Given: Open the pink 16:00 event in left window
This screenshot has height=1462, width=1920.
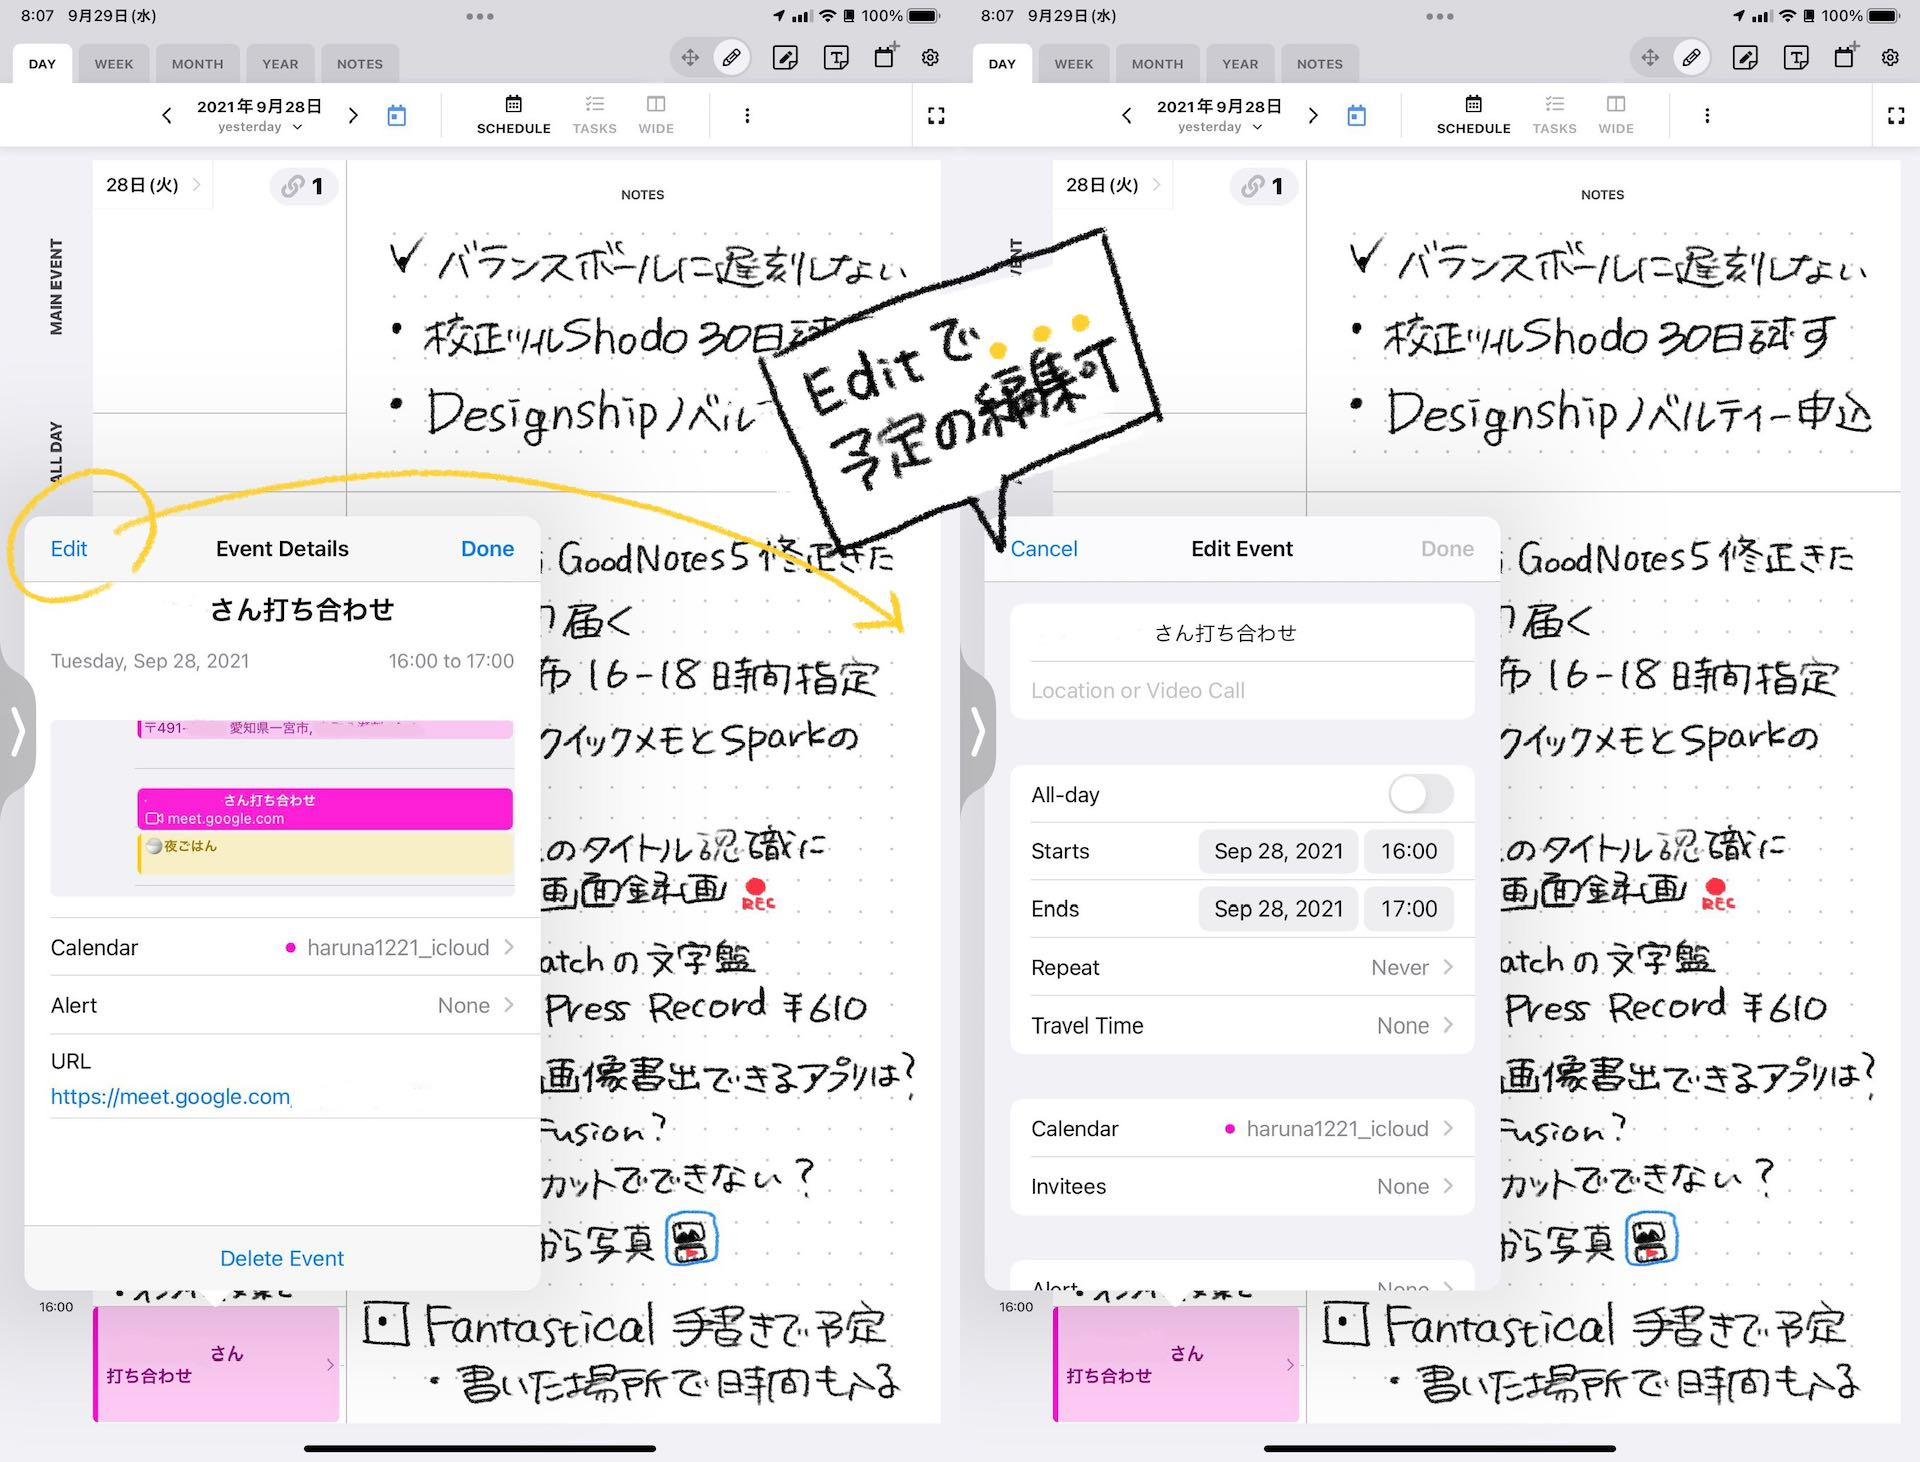Looking at the screenshot, I should coord(217,1364).
